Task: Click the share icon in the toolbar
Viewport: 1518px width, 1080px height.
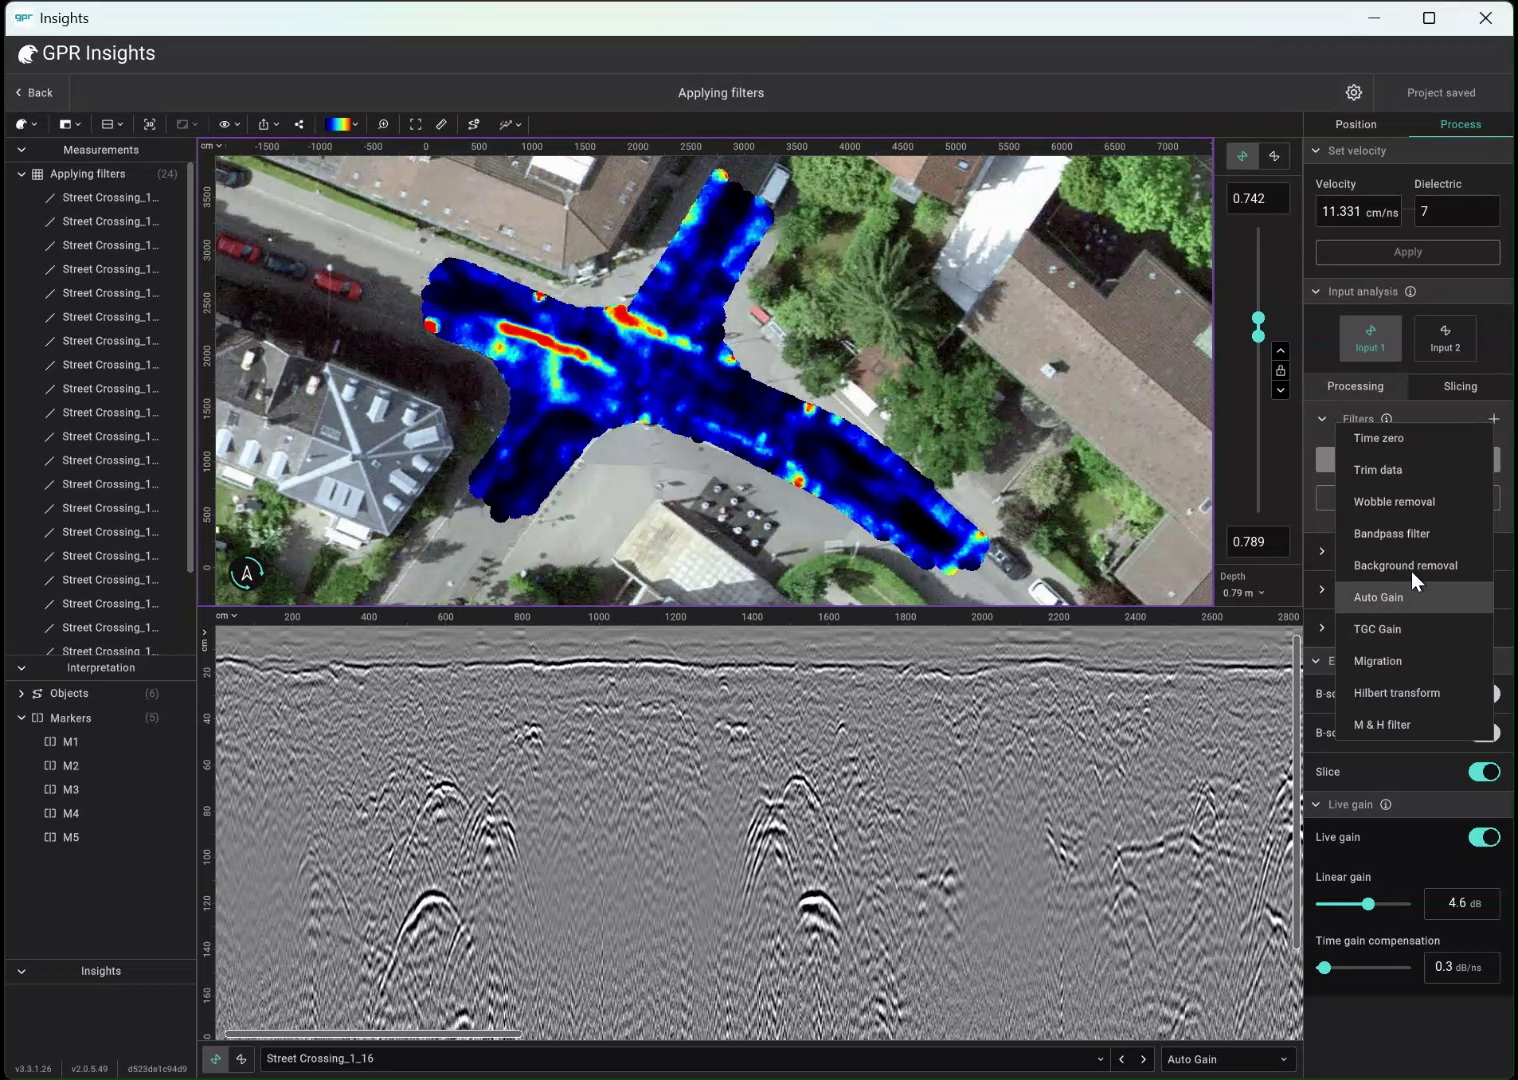Action: click(x=298, y=124)
